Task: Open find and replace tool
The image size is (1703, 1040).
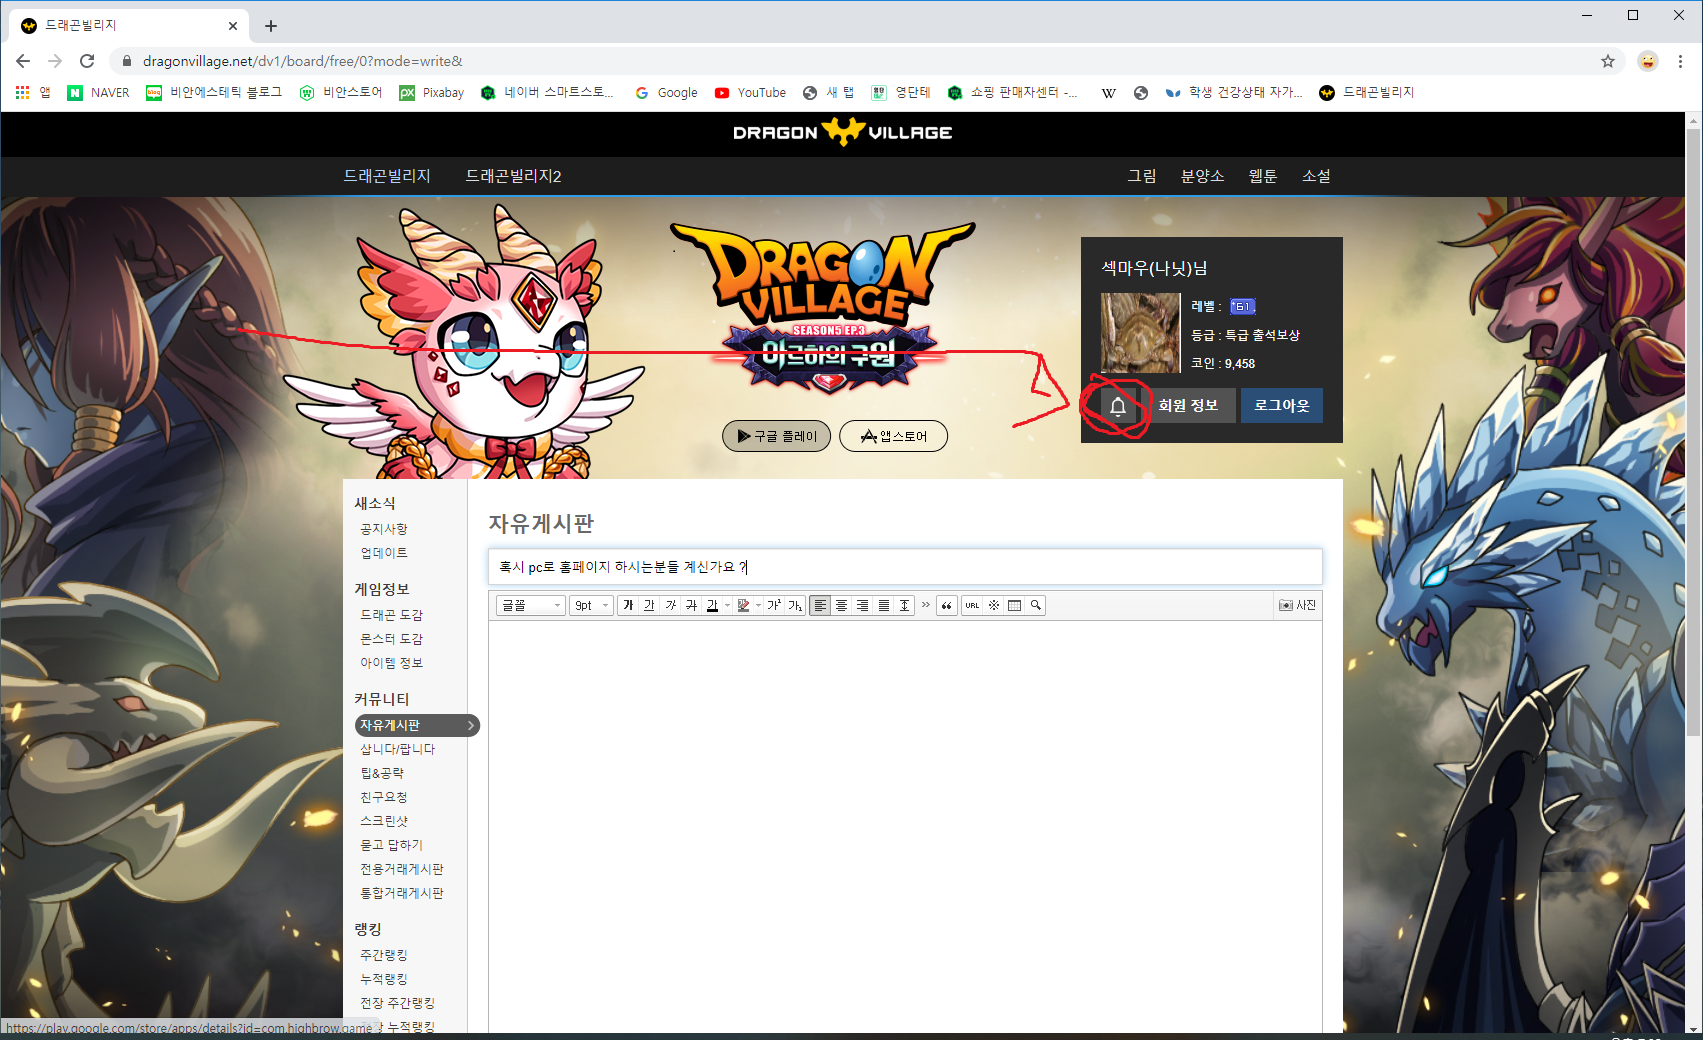Action: [x=1036, y=605]
